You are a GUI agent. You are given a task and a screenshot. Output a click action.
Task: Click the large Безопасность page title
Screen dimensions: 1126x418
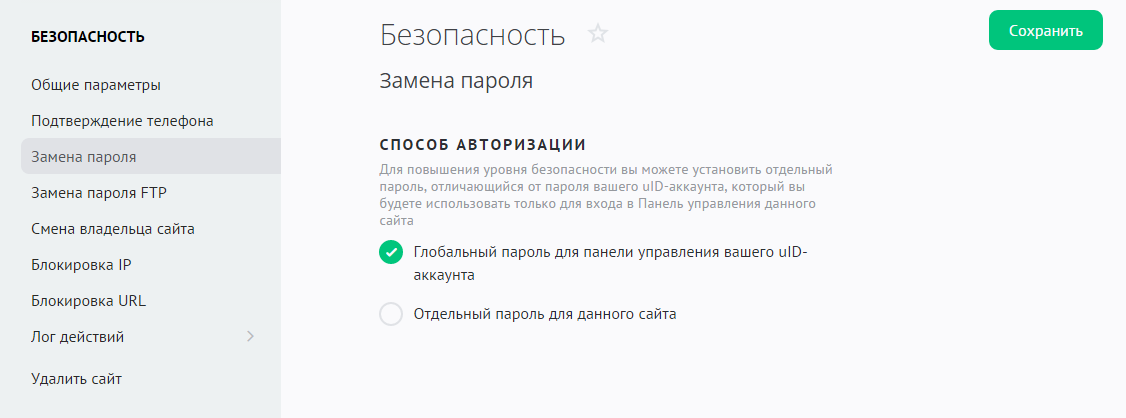pos(472,35)
